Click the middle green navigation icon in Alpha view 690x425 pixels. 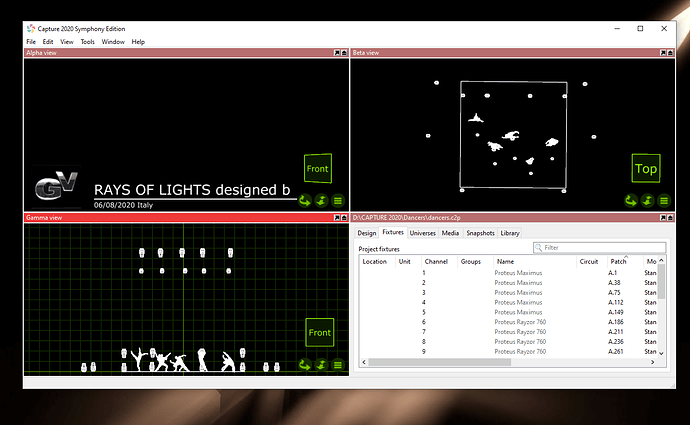click(321, 201)
